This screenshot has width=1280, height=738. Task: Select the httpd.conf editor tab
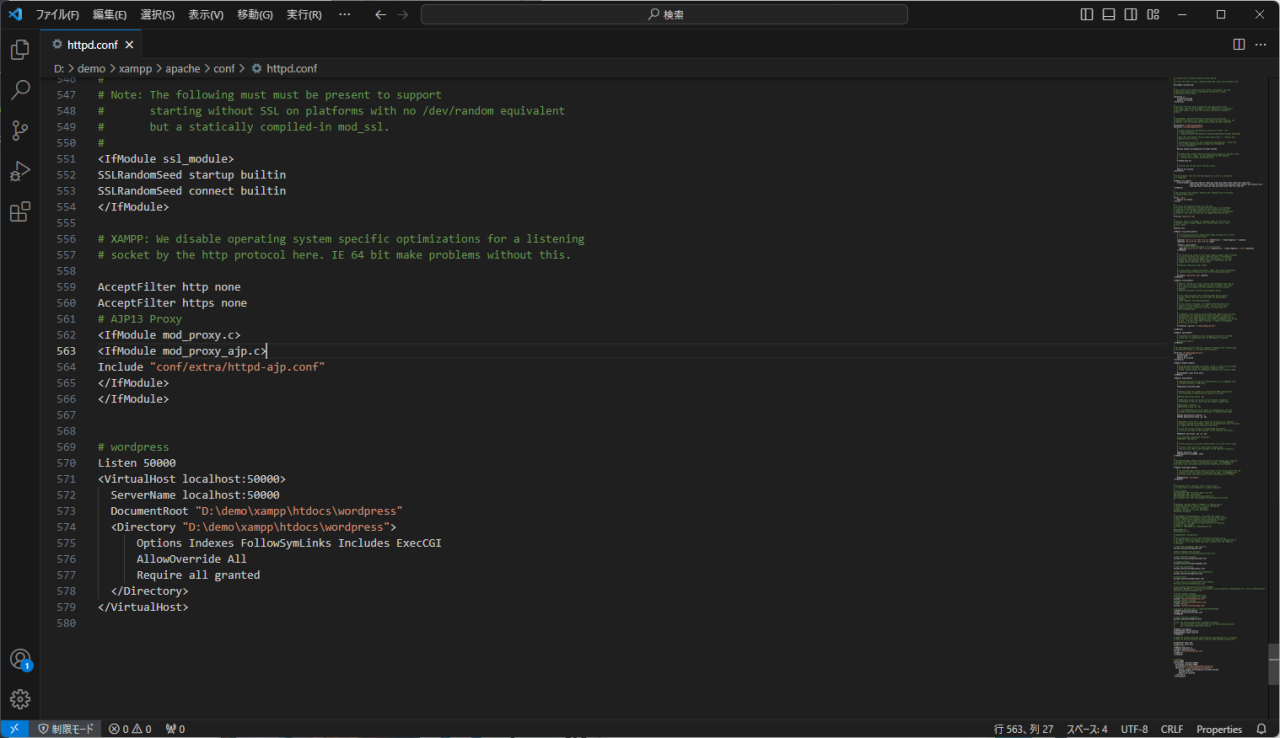[92, 45]
